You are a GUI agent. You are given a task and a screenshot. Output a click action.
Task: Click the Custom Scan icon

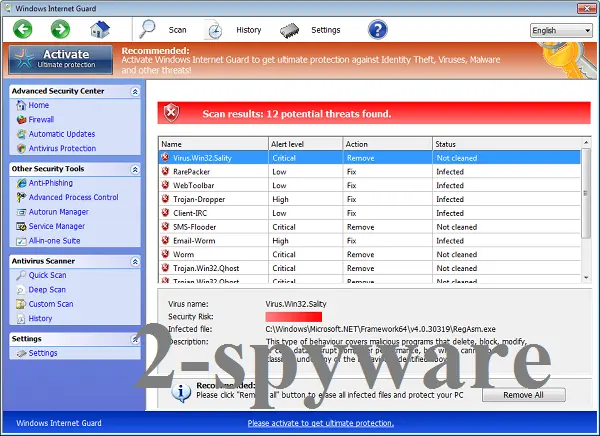point(21,304)
